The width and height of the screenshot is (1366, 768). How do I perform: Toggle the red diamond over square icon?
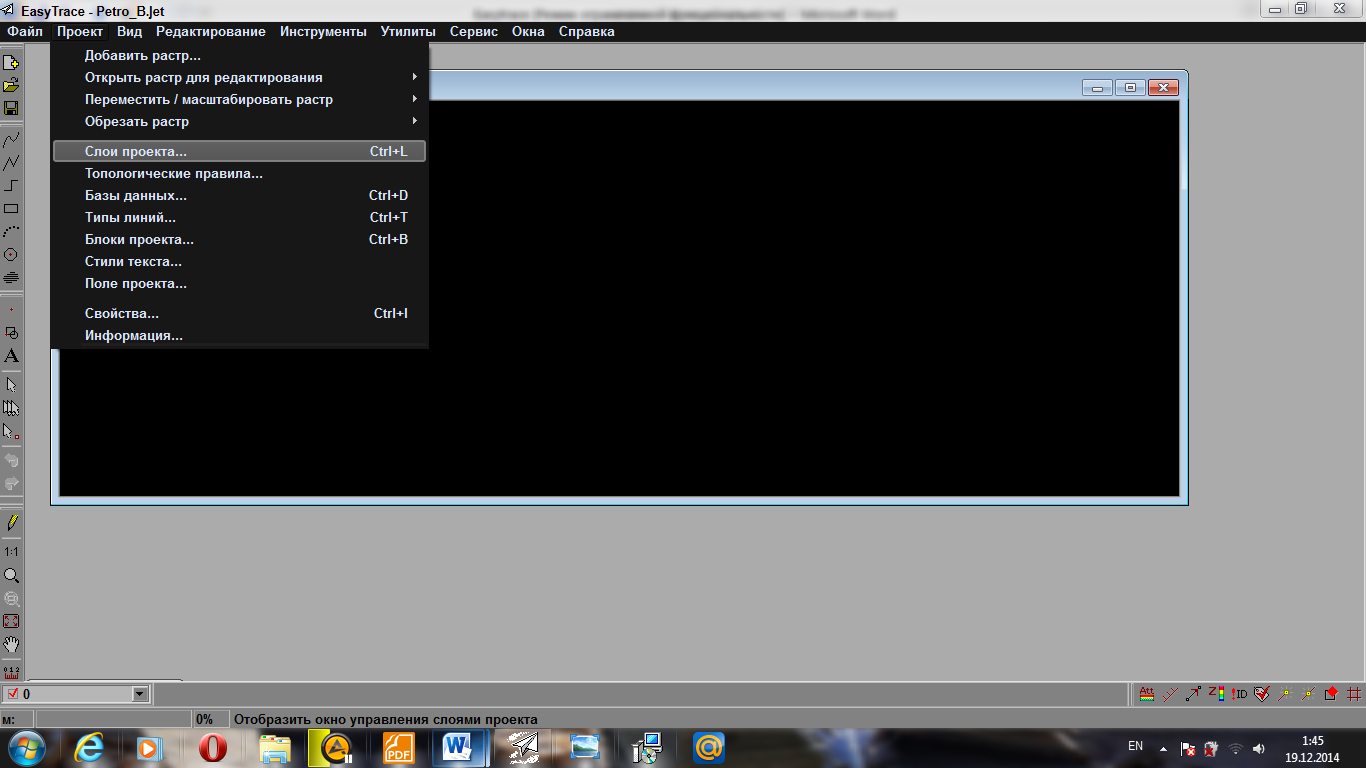(1331, 693)
